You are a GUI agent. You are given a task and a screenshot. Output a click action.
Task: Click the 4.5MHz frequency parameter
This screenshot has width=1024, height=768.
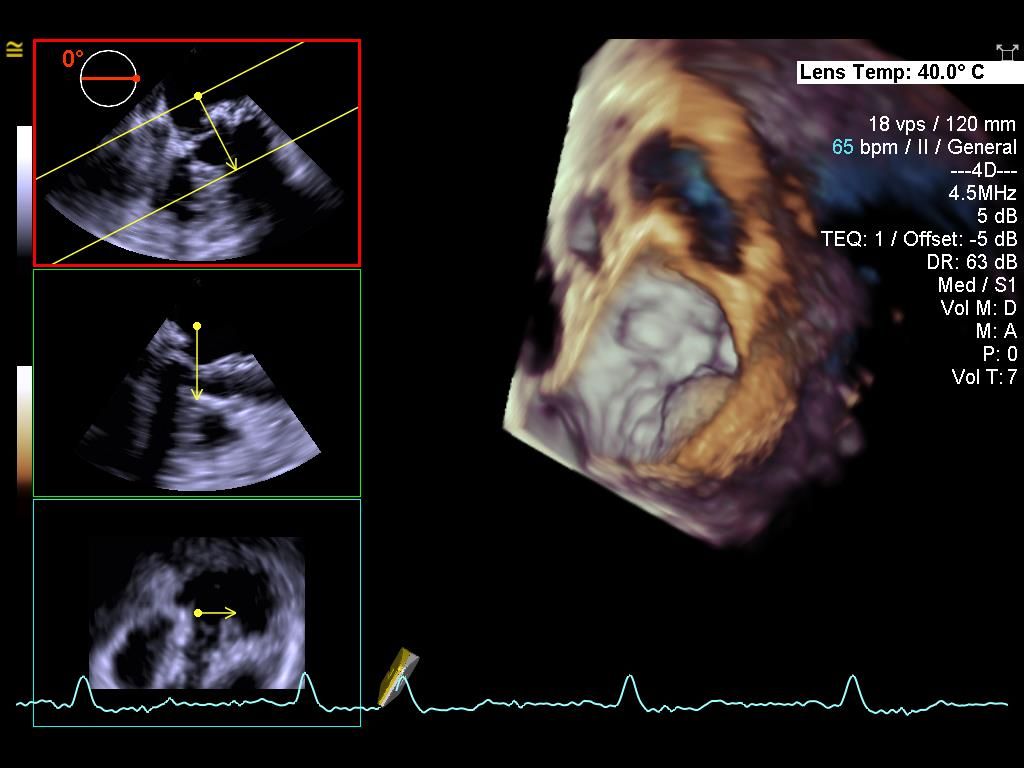pyautogui.click(x=982, y=193)
